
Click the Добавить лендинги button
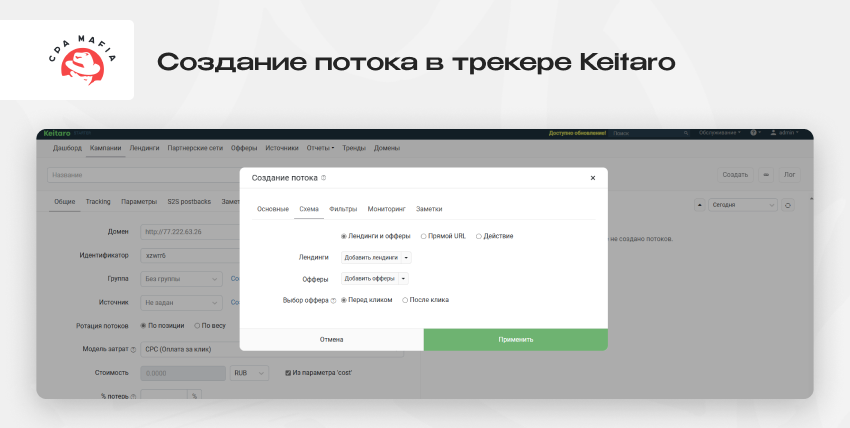tap(371, 257)
